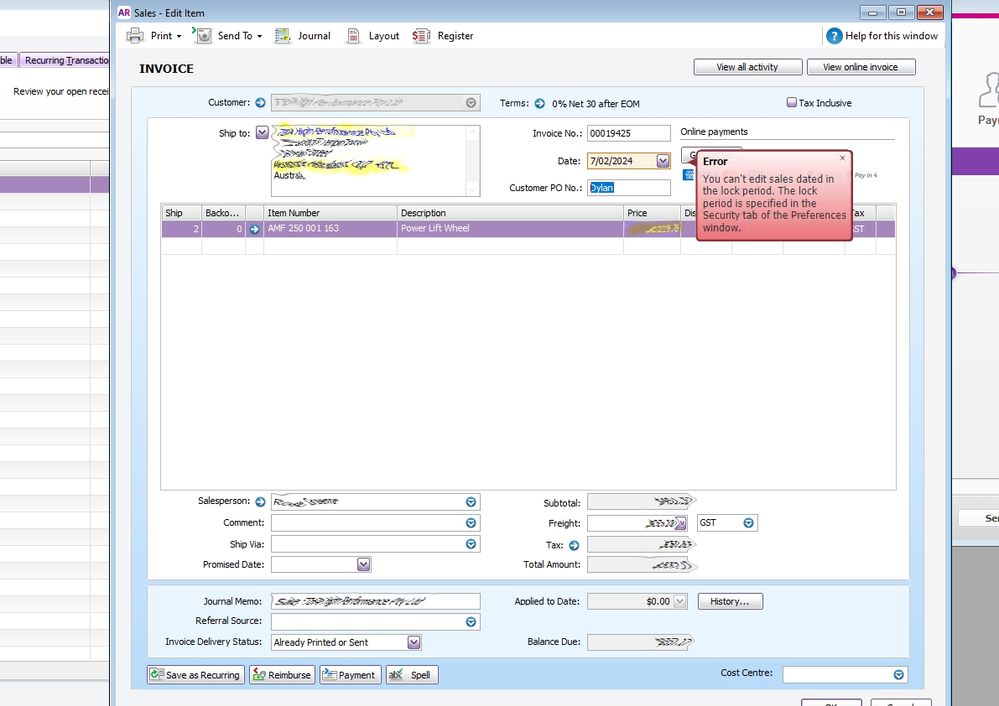This screenshot has width=999, height=706.
Task: Switch to the Recurring Transactions tab
Action: pos(65,61)
